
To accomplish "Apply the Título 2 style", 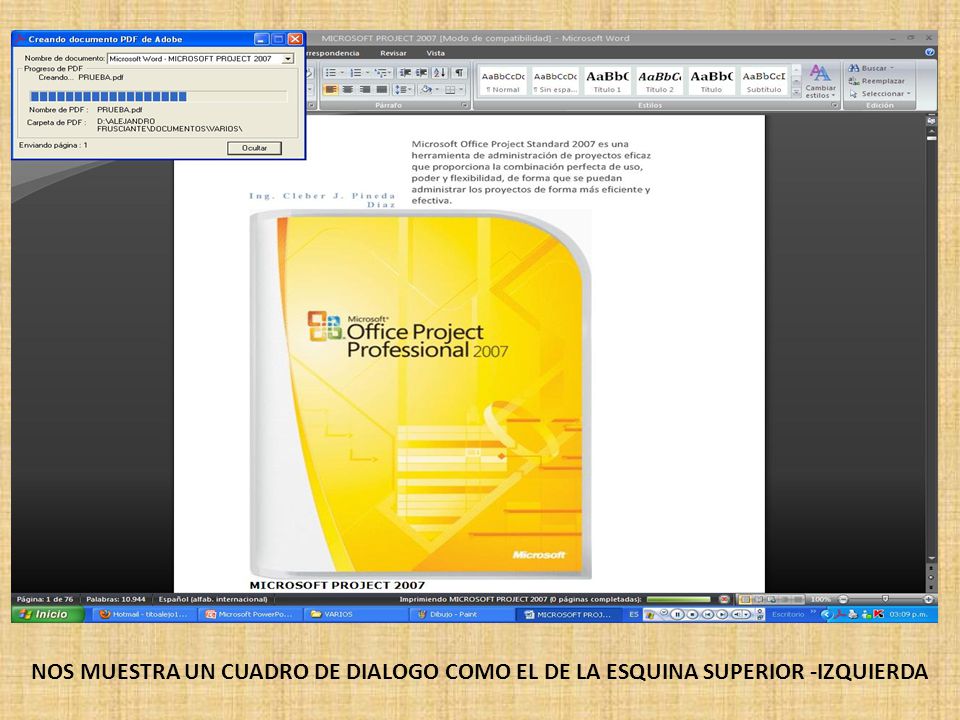I will 659,81.
